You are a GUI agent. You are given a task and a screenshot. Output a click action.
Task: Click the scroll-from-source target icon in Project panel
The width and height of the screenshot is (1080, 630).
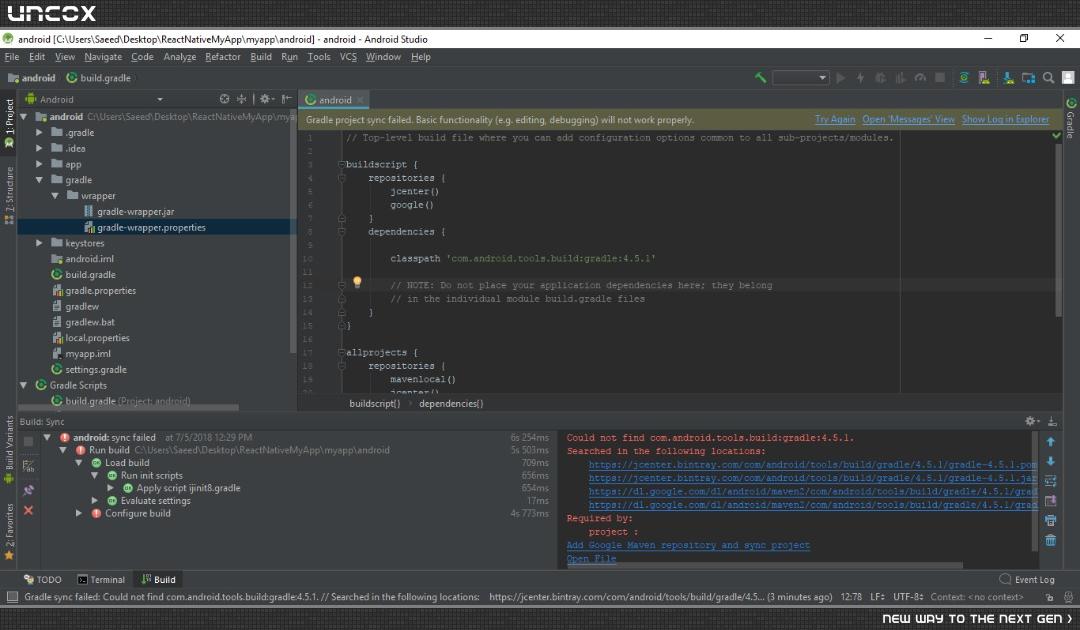(x=225, y=99)
